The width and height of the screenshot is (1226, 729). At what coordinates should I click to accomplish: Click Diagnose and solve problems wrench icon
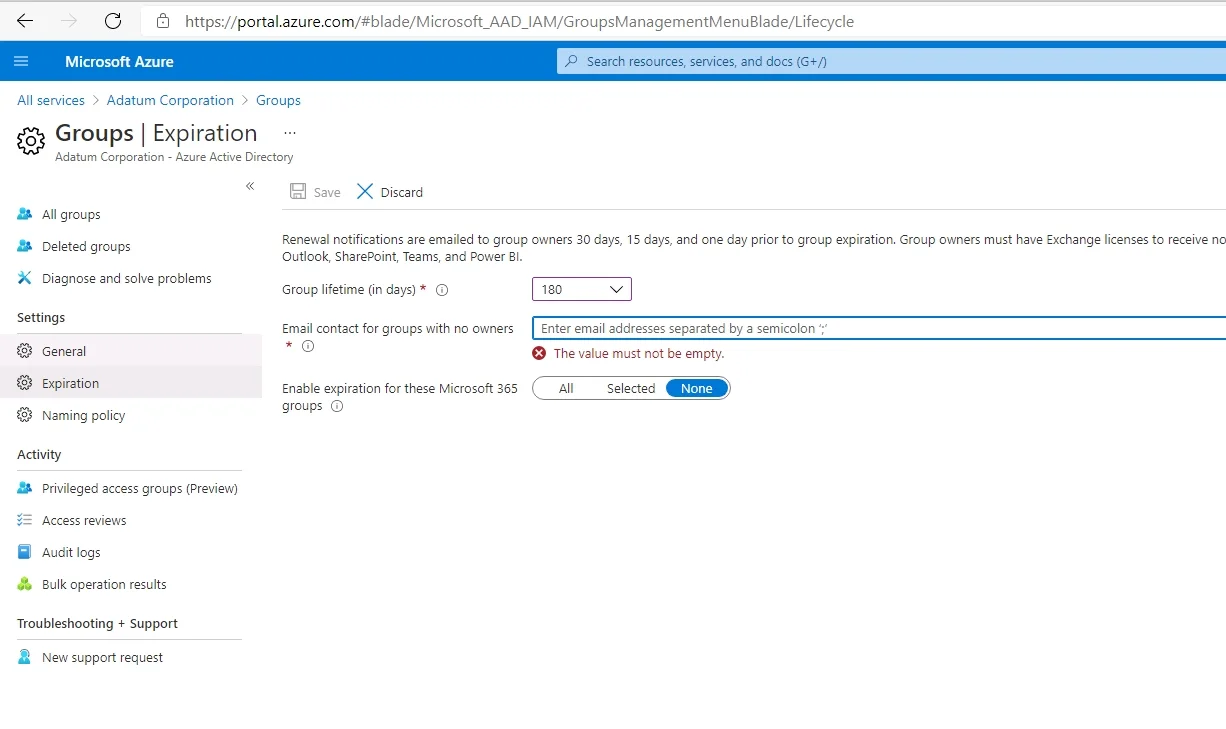pos(25,278)
